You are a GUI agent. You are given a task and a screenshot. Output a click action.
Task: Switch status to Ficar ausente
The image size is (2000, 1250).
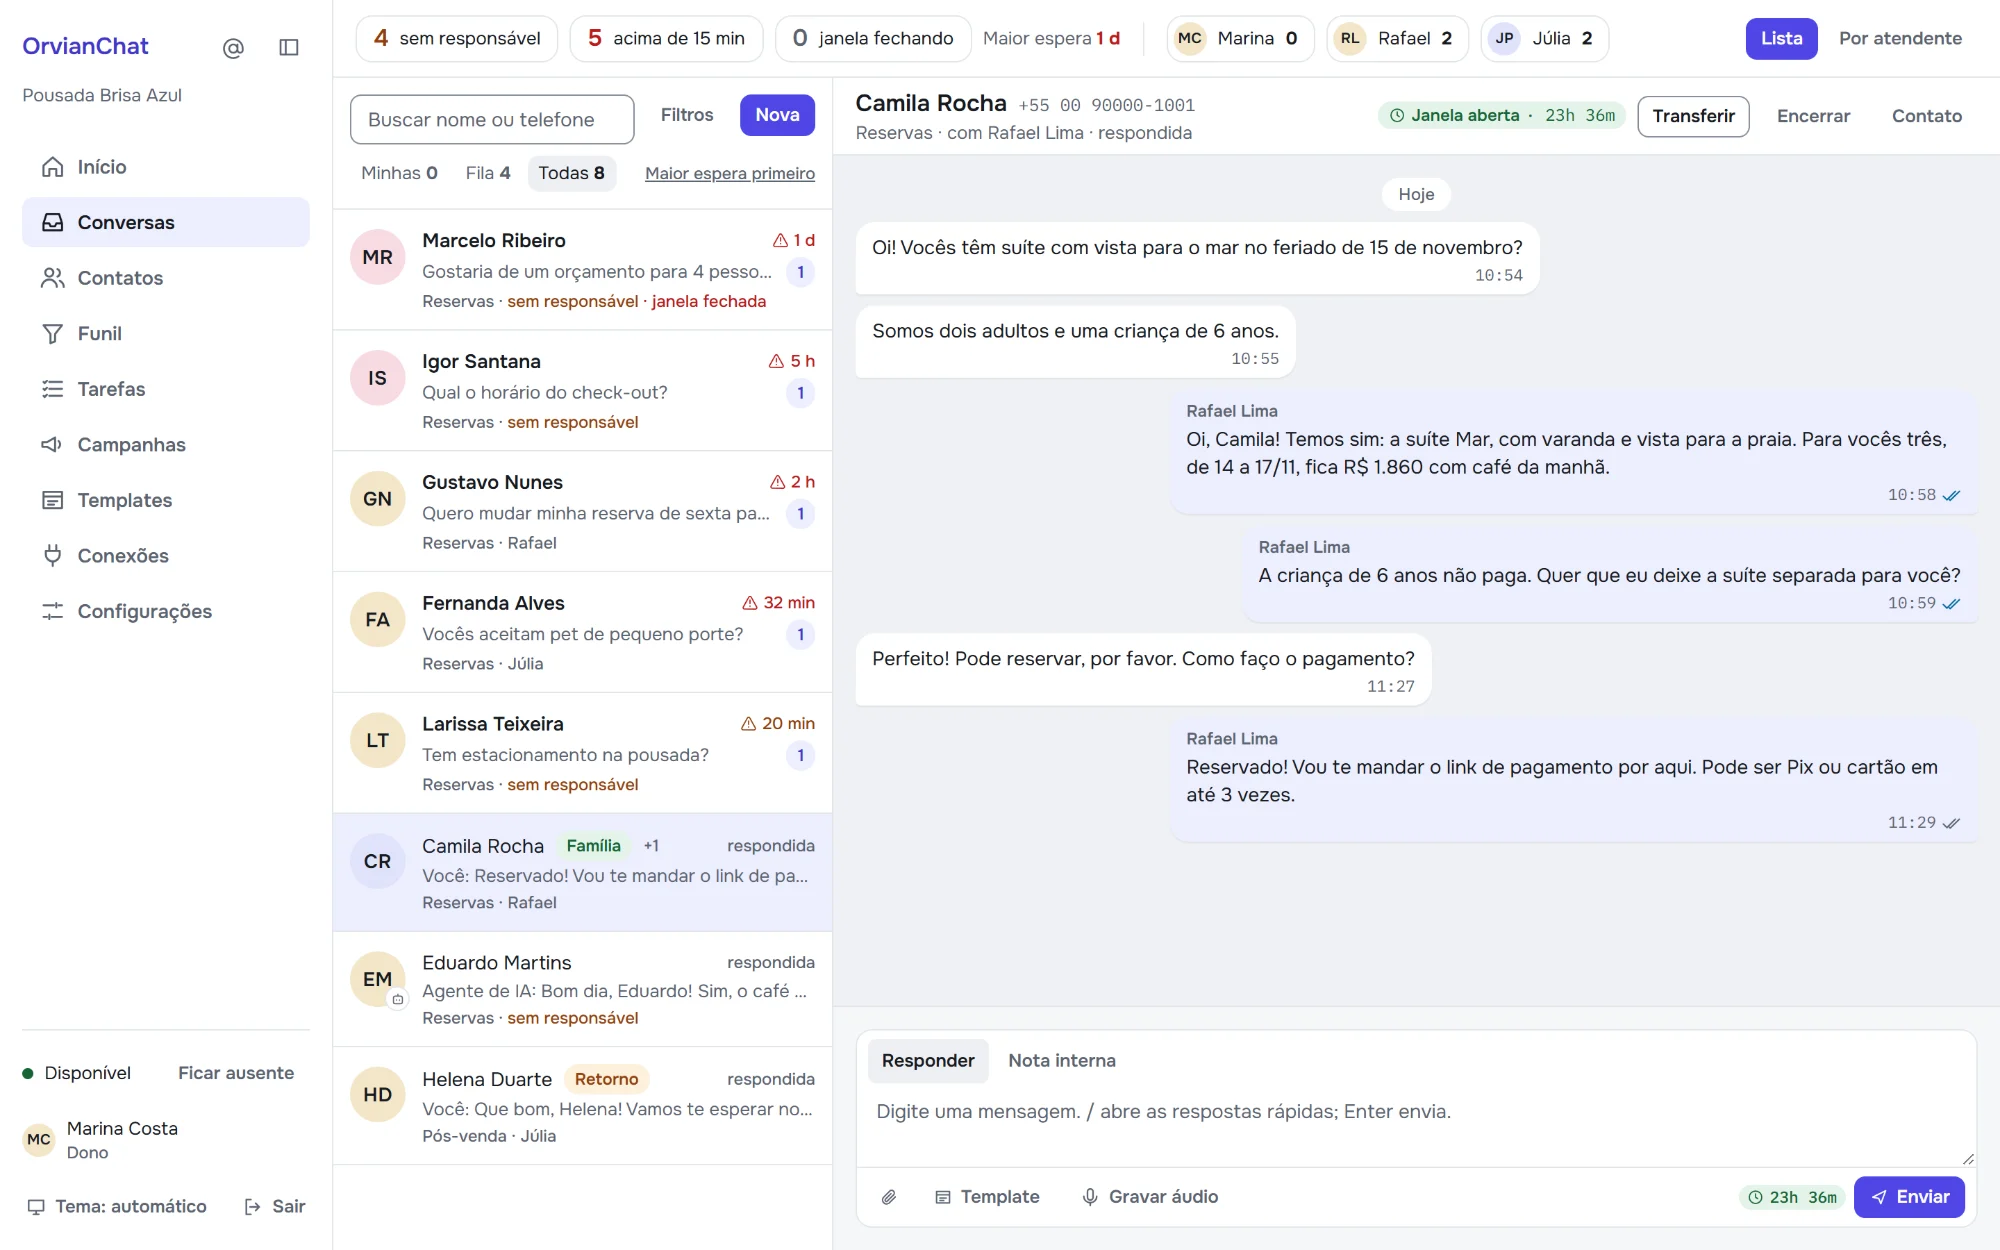pyautogui.click(x=236, y=1073)
